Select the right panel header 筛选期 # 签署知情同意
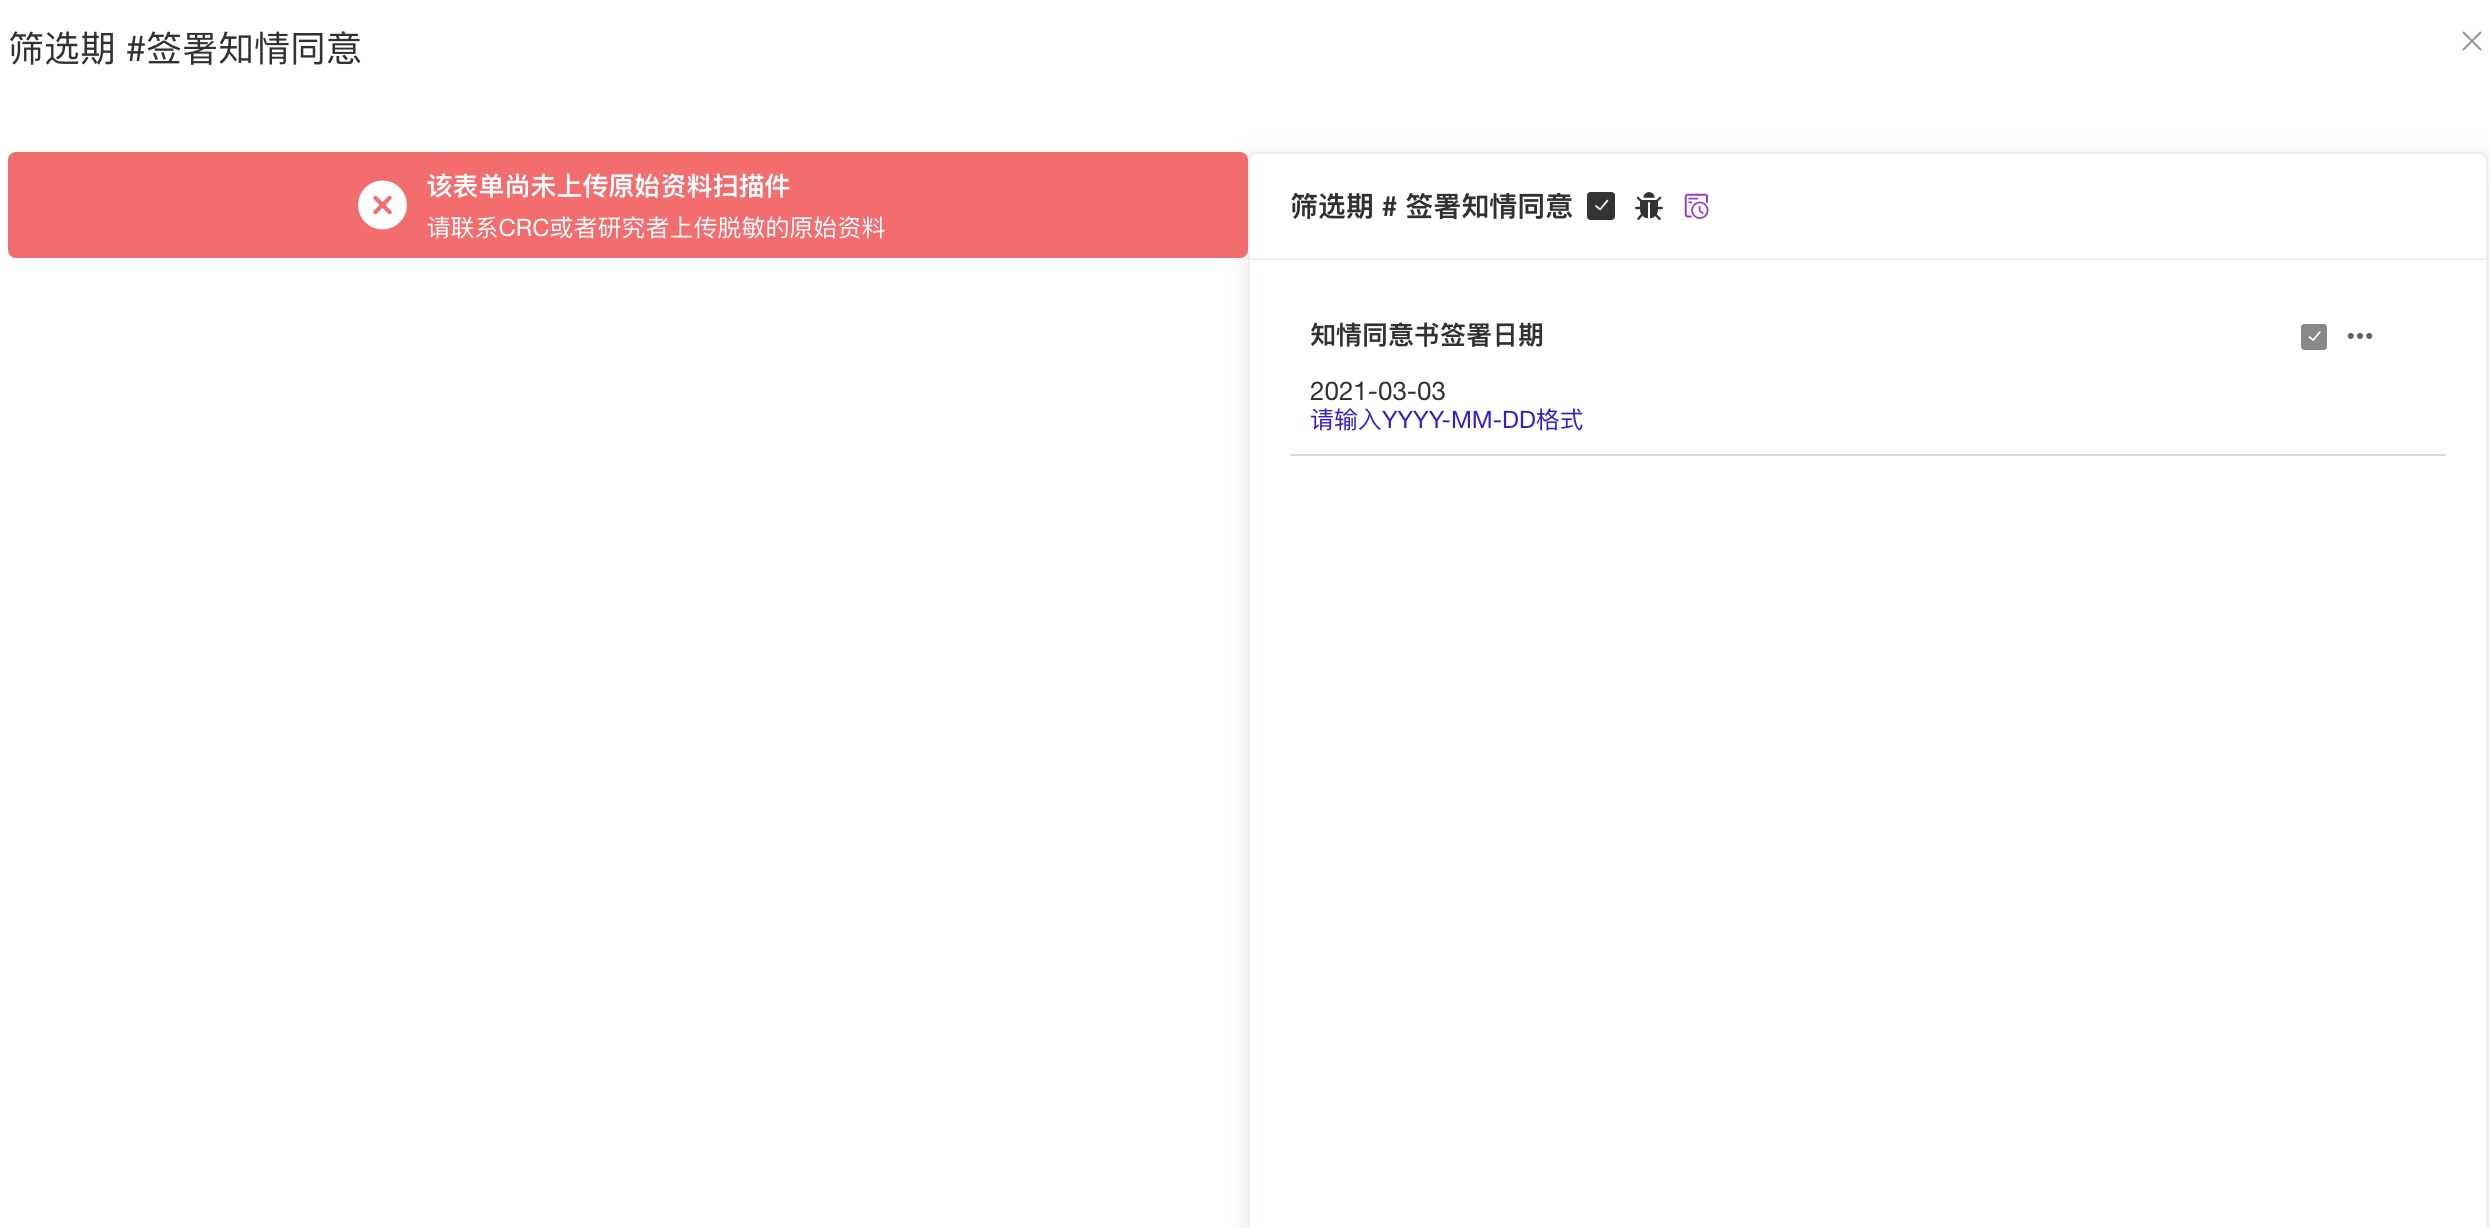This screenshot has width=2490, height=1228. coord(1430,206)
